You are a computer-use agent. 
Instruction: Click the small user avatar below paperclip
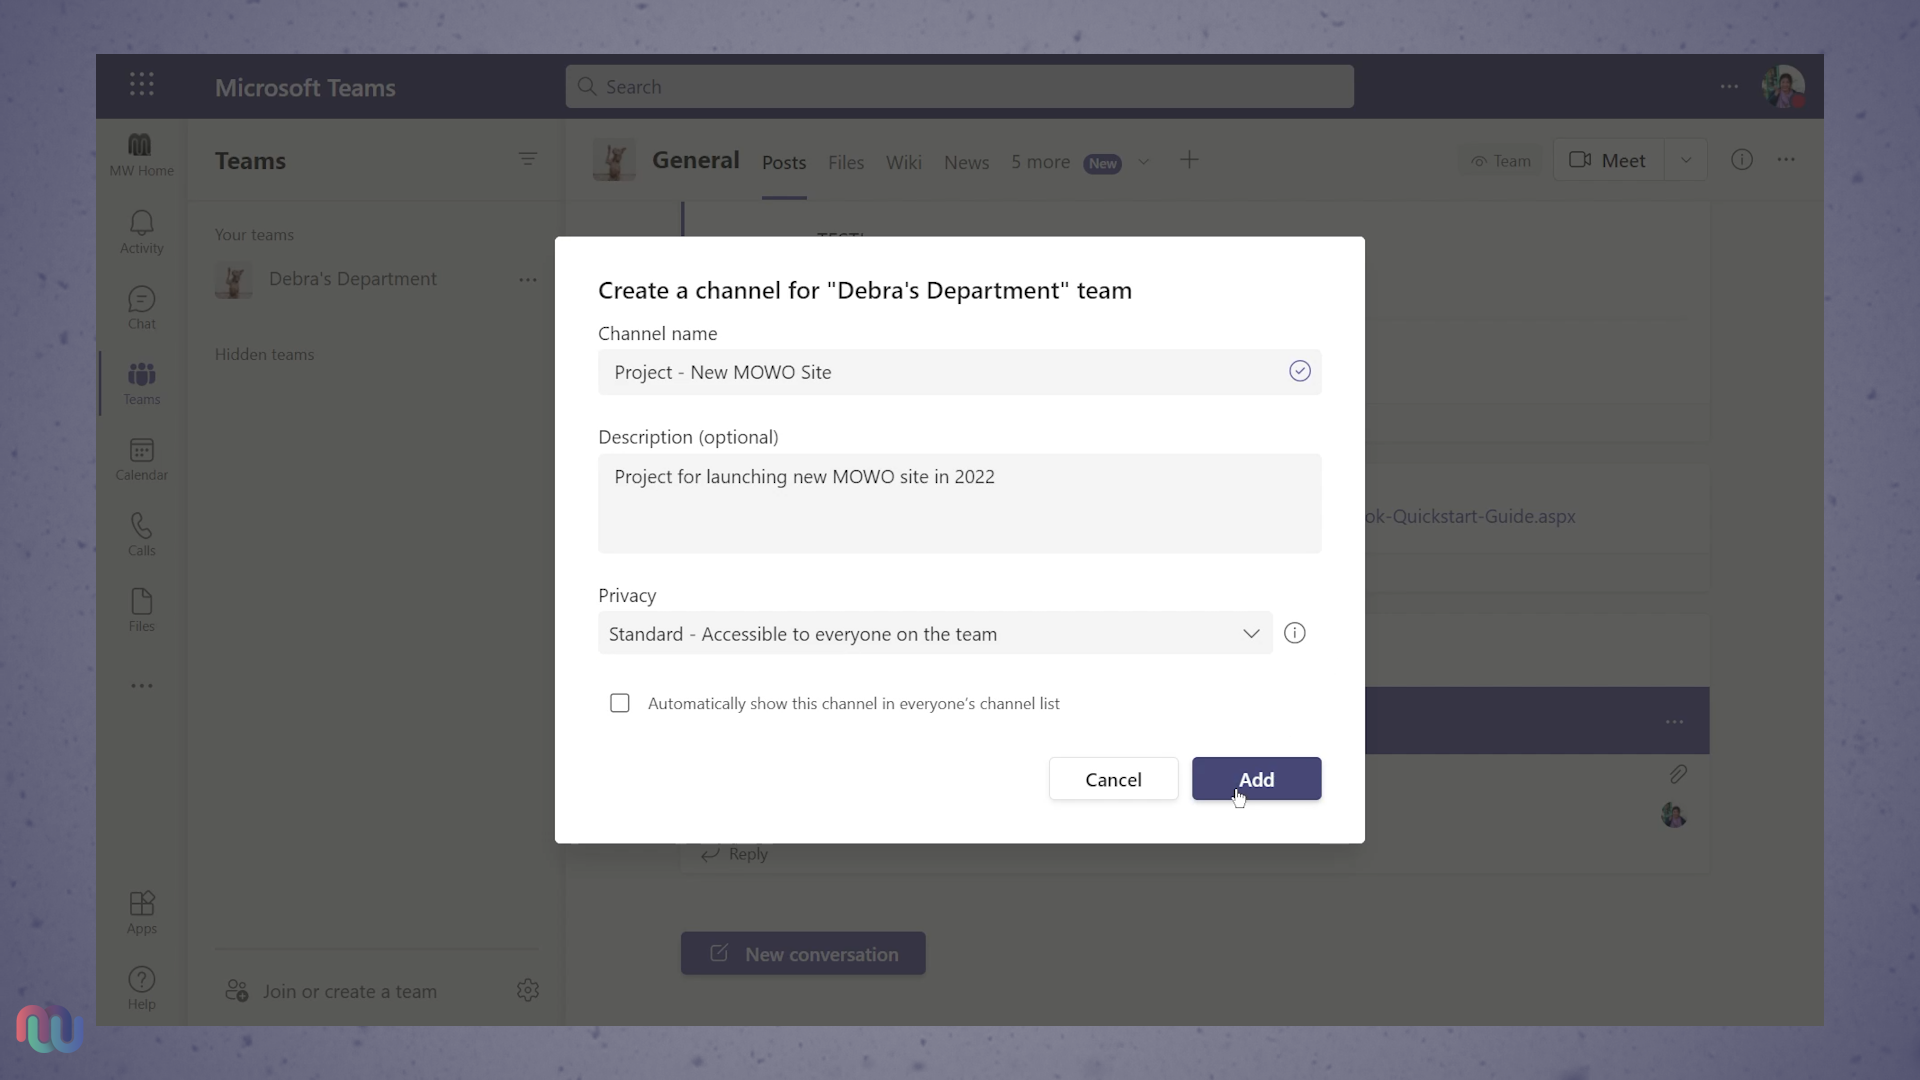click(x=1674, y=815)
